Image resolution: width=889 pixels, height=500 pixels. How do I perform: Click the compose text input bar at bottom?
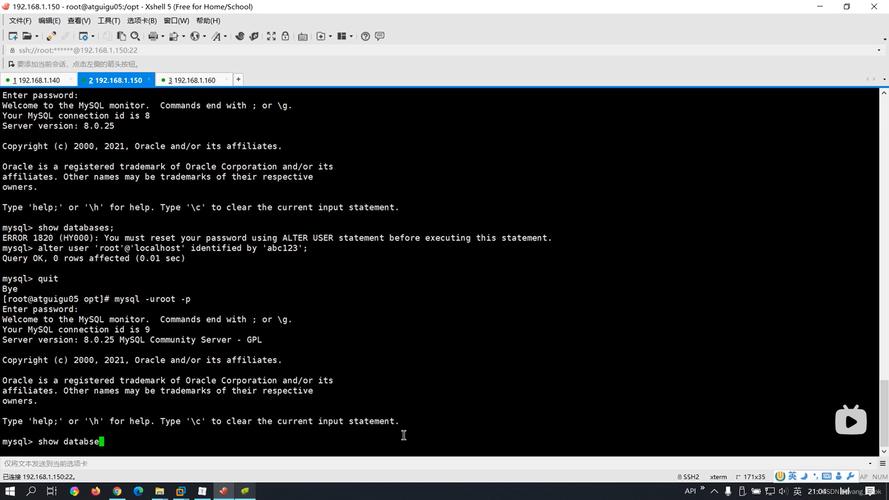tap(434, 463)
